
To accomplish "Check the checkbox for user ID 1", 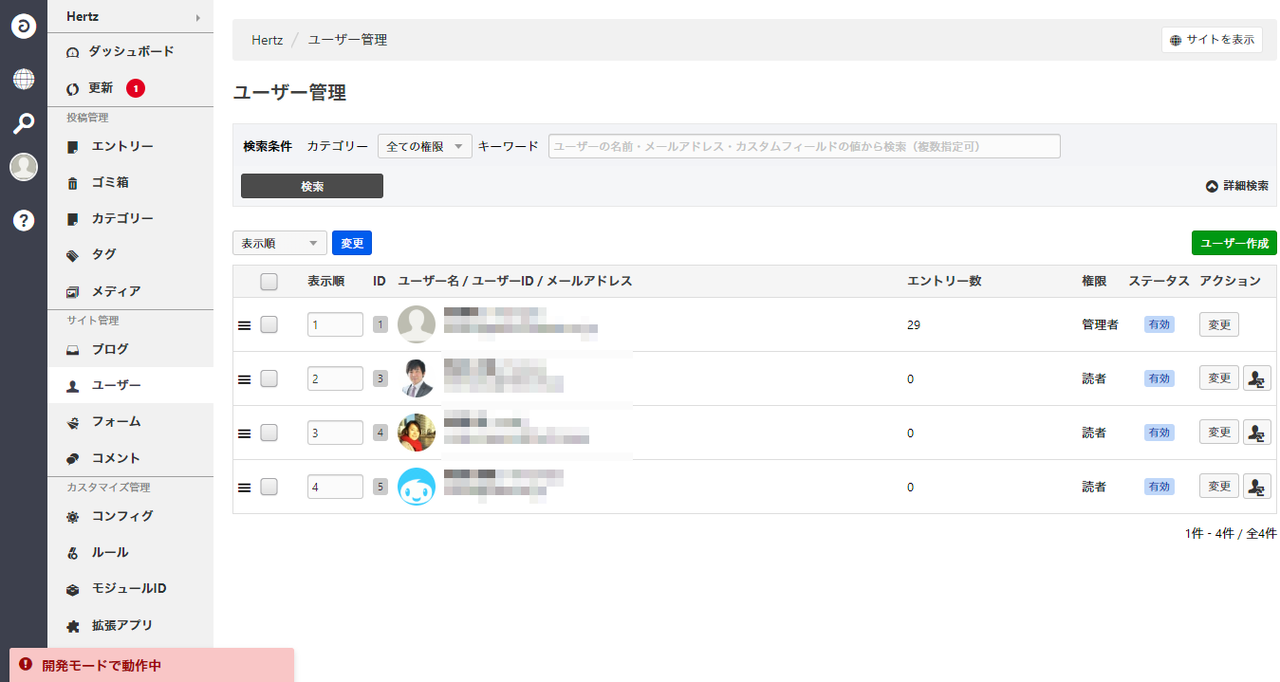I will point(269,325).
